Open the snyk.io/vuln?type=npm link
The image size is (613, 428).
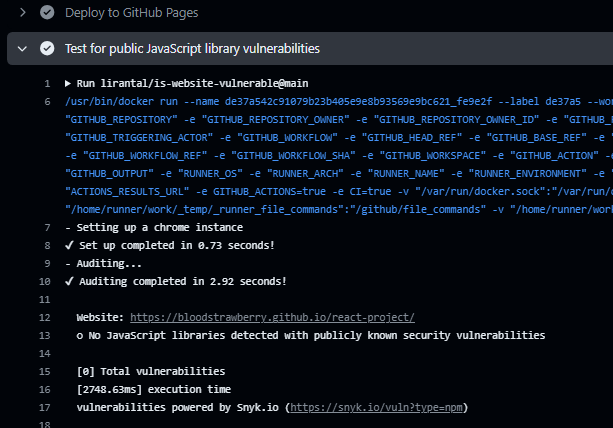[376, 407]
